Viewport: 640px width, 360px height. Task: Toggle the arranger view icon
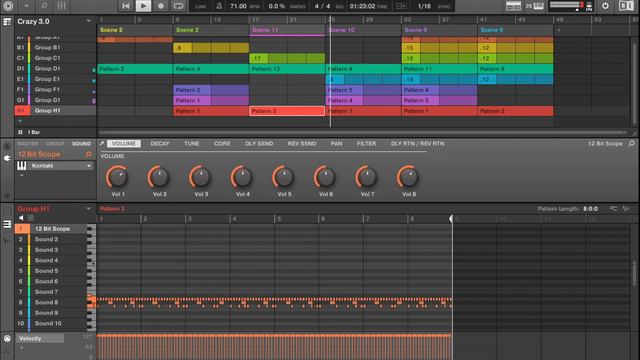click(7, 22)
